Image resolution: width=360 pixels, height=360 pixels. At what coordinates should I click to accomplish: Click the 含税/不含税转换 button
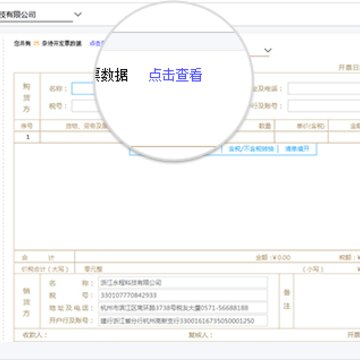[x=251, y=149]
